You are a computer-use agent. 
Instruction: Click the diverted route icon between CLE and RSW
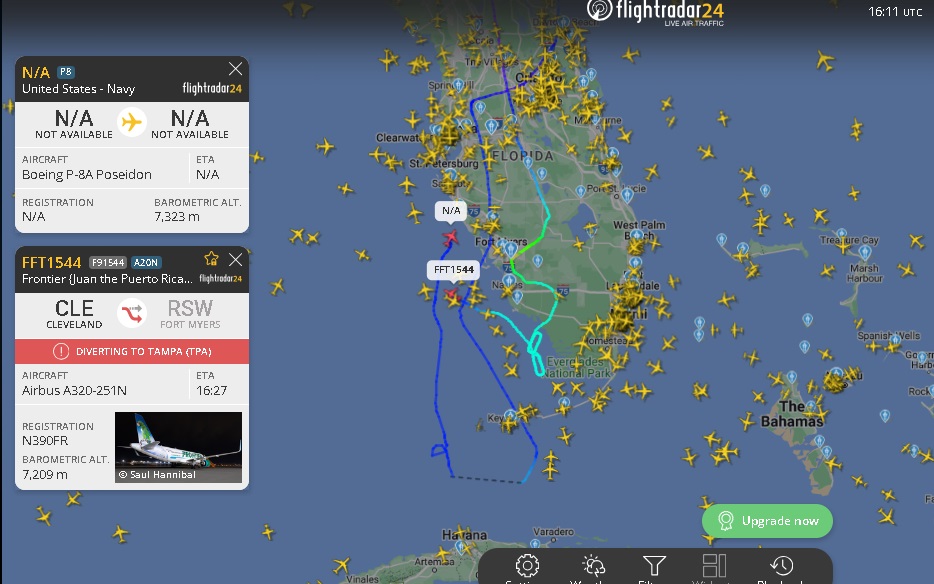[132, 313]
